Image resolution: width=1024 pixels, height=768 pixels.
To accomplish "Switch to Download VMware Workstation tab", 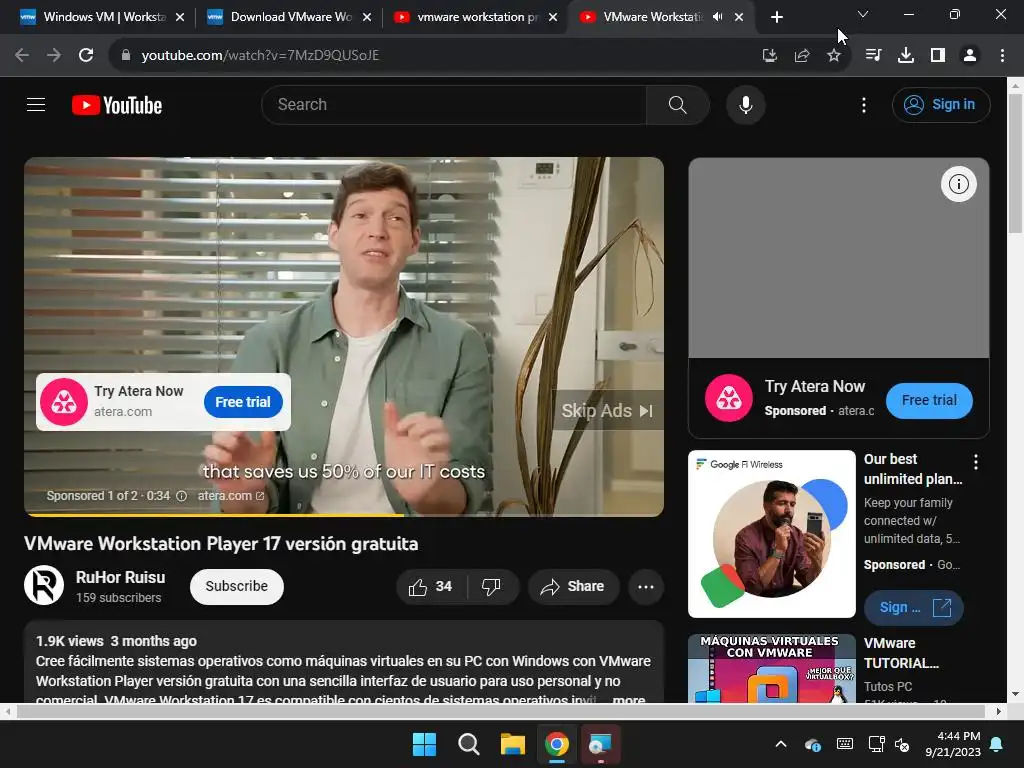I will click(x=291, y=17).
